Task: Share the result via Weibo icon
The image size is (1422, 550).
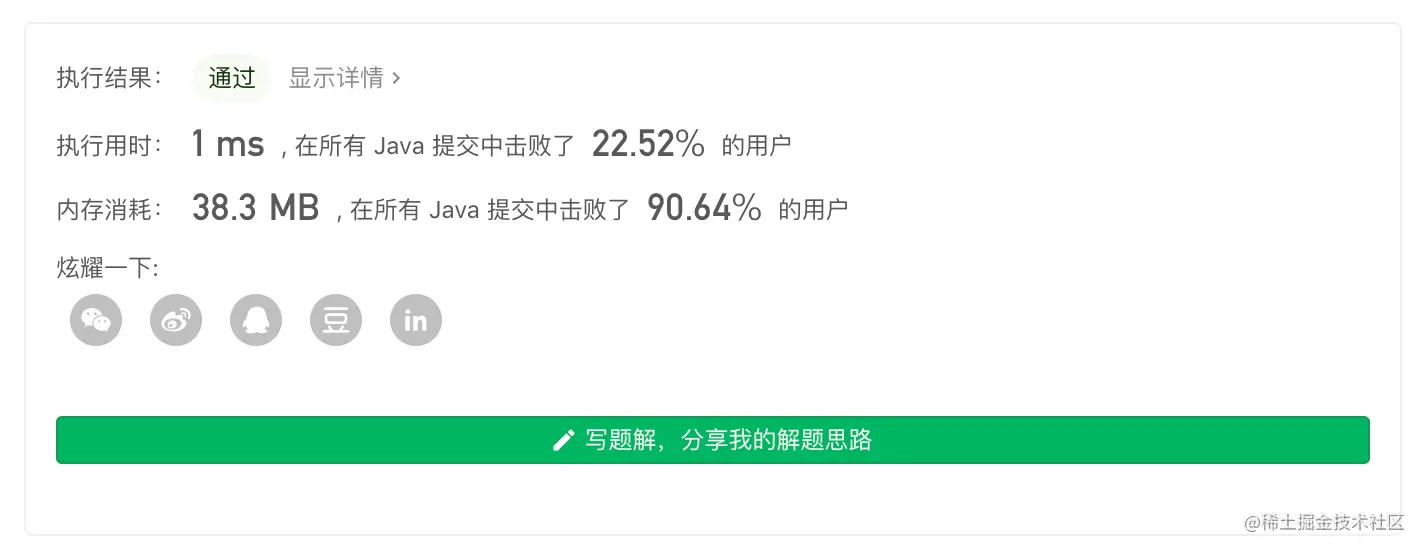Action: [176, 320]
